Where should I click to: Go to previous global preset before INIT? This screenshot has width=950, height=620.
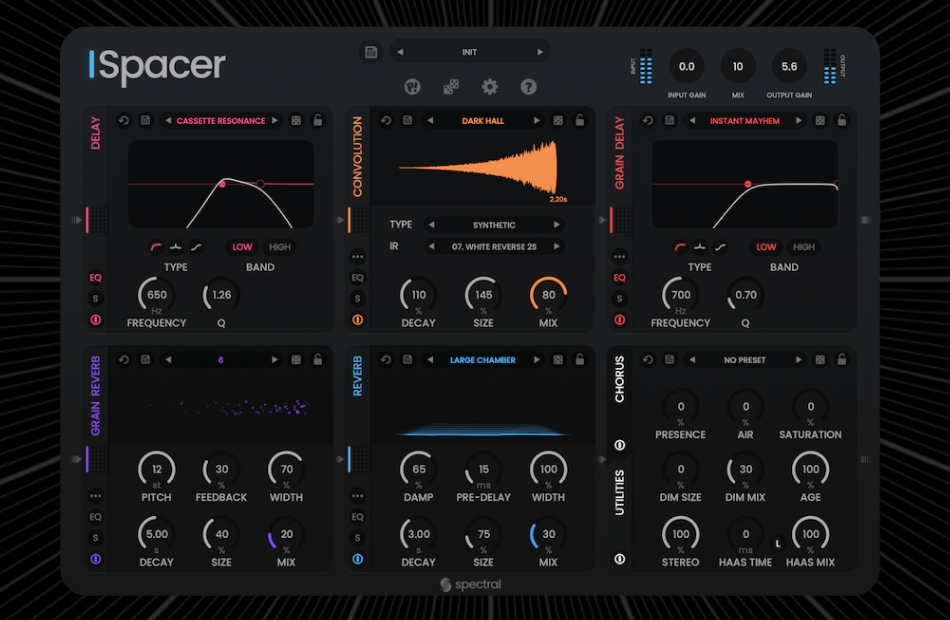[400, 52]
